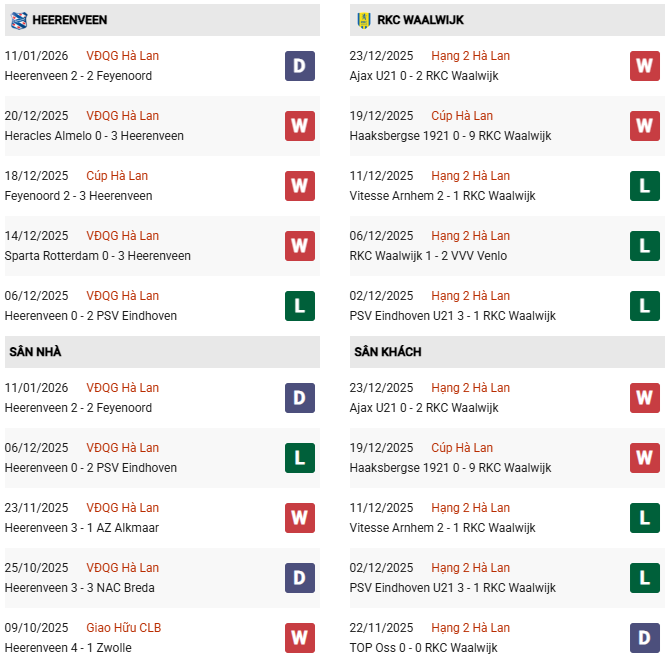Click the D result badge for TOP Oss match

tap(645, 638)
